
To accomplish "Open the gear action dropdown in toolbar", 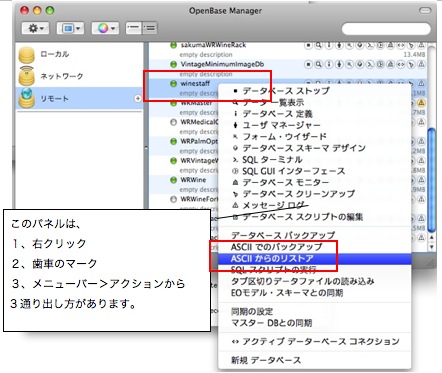I will tap(36, 28).
